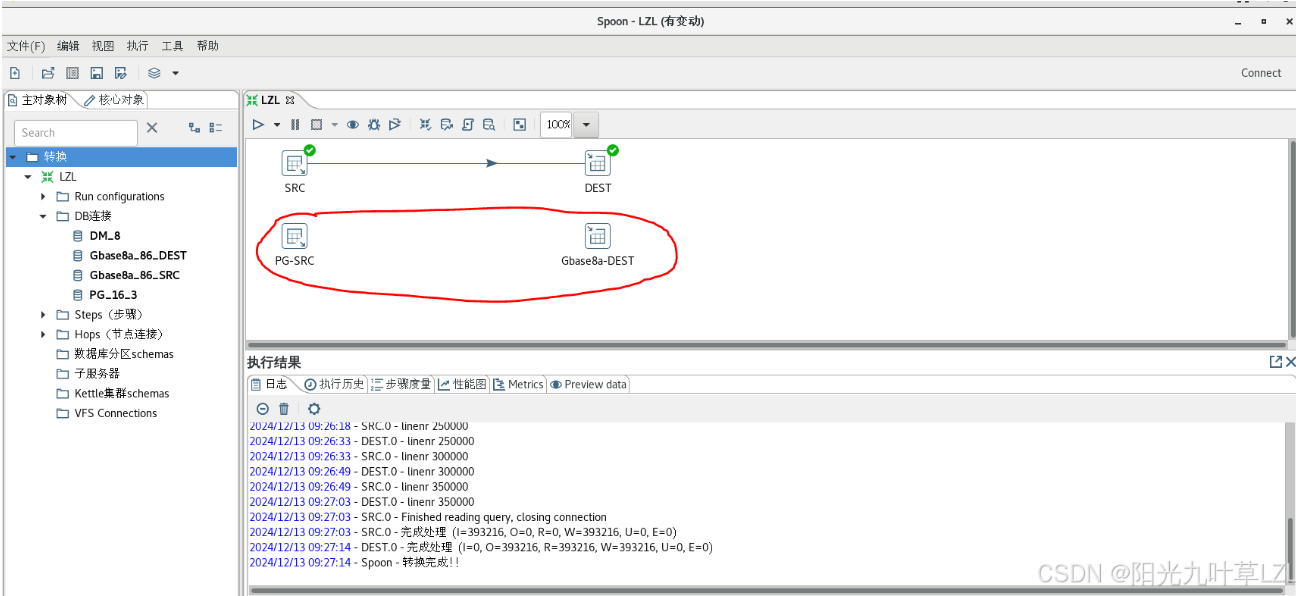Click the new file icon in main toolbar

point(15,73)
